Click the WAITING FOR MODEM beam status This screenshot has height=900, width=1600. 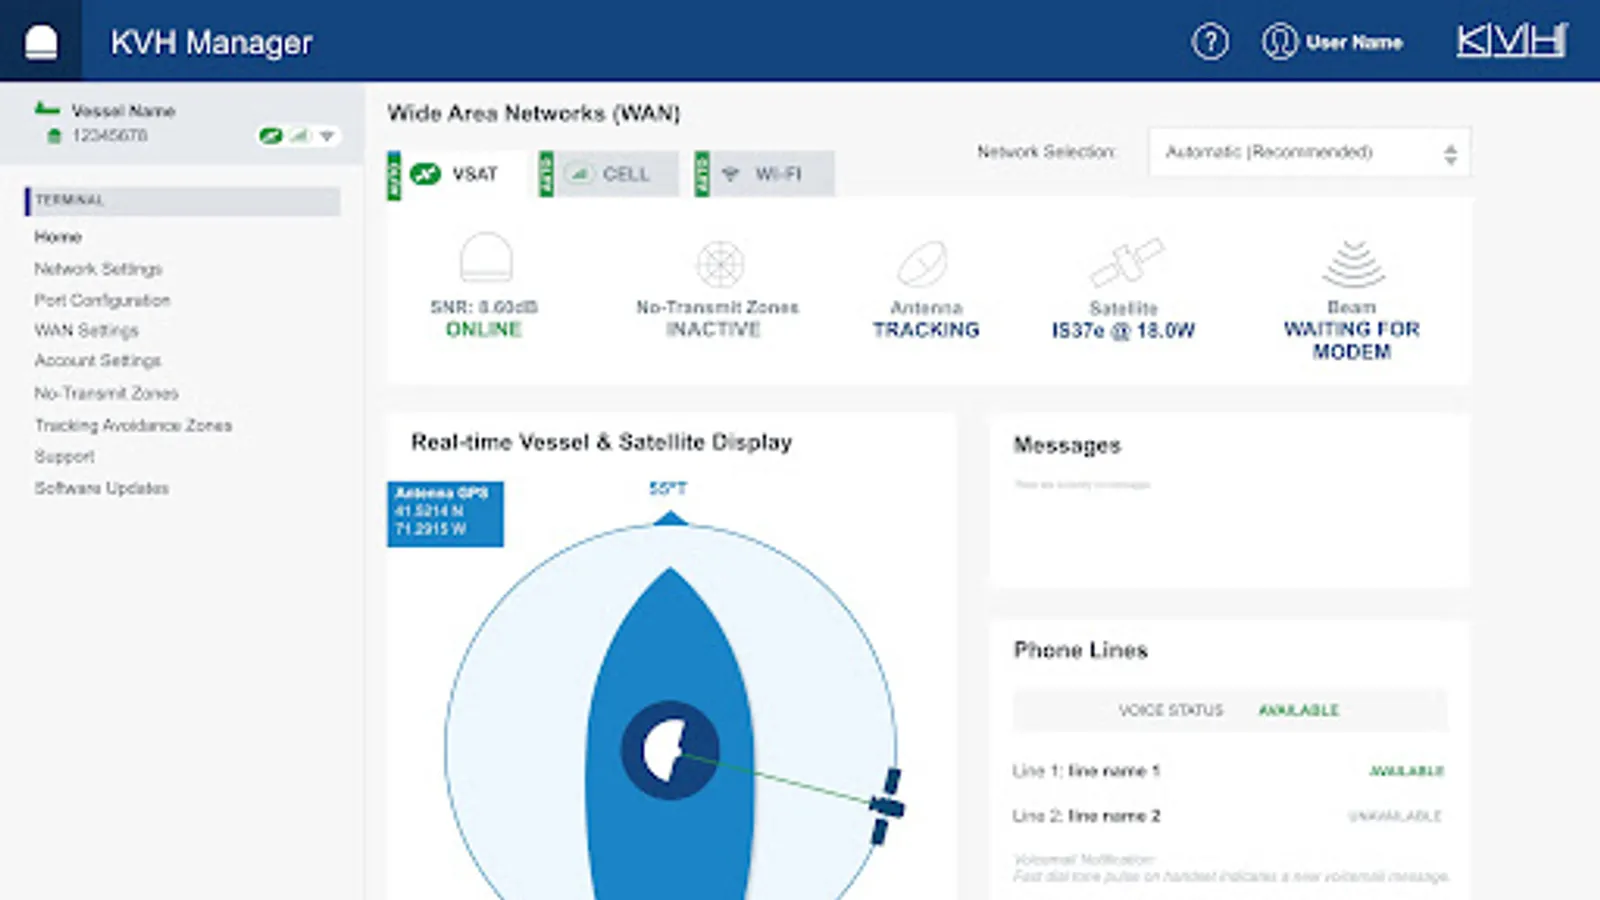[1352, 340]
